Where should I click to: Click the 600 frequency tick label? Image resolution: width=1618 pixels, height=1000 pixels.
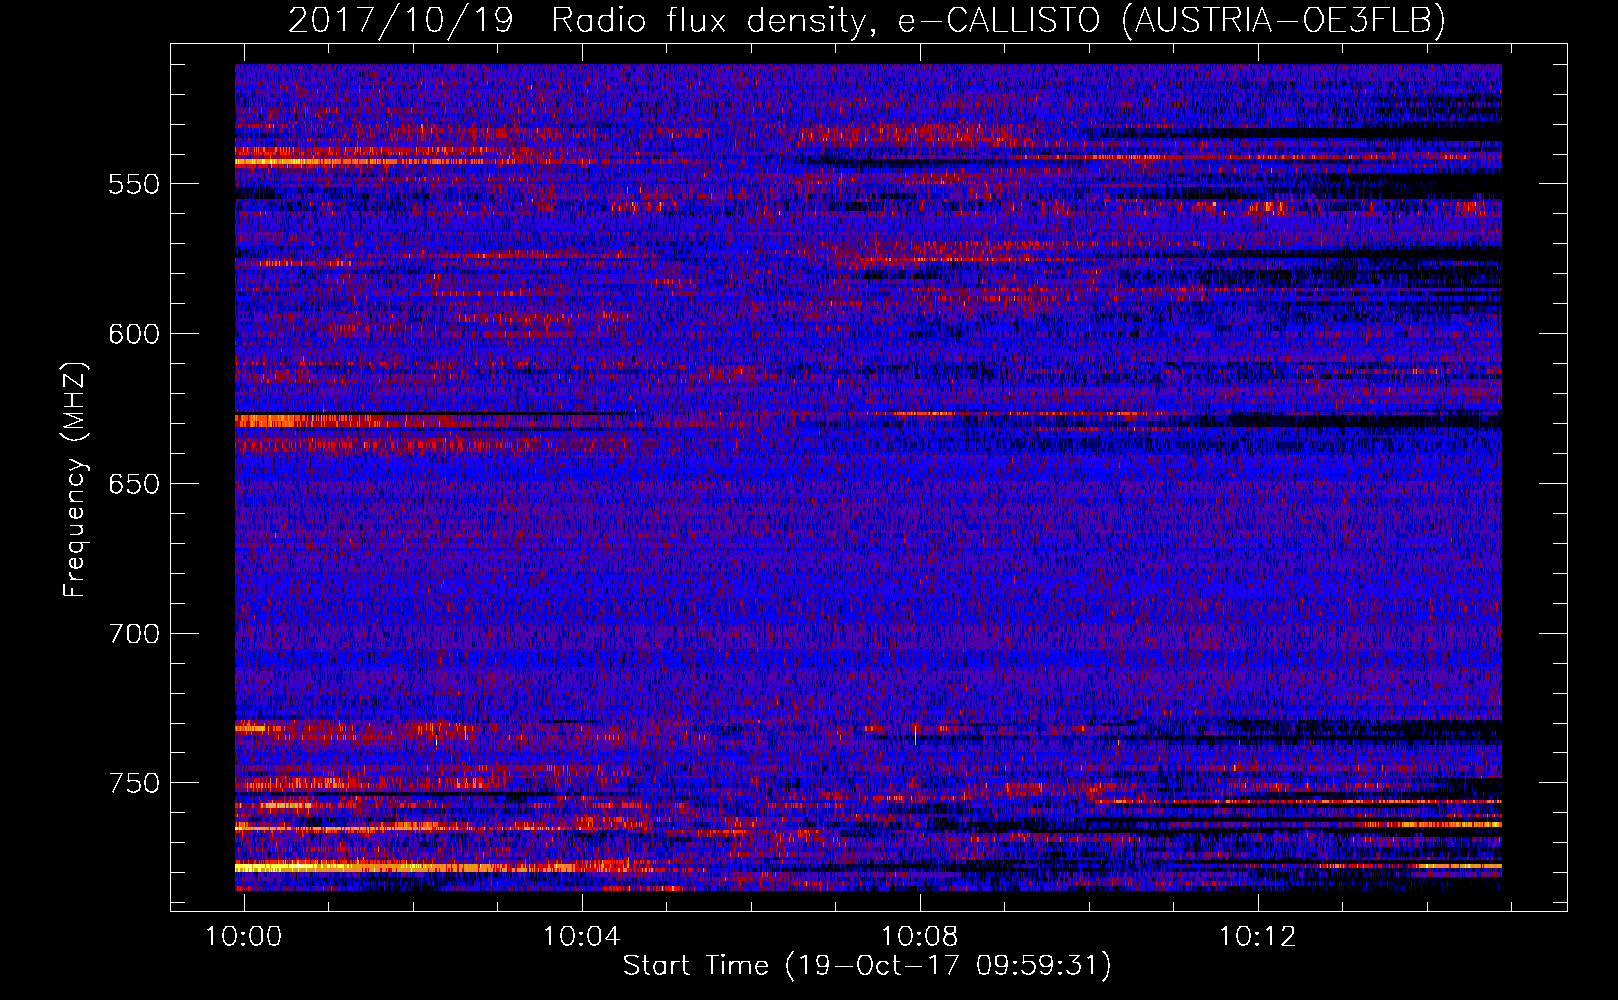coord(134,335)
